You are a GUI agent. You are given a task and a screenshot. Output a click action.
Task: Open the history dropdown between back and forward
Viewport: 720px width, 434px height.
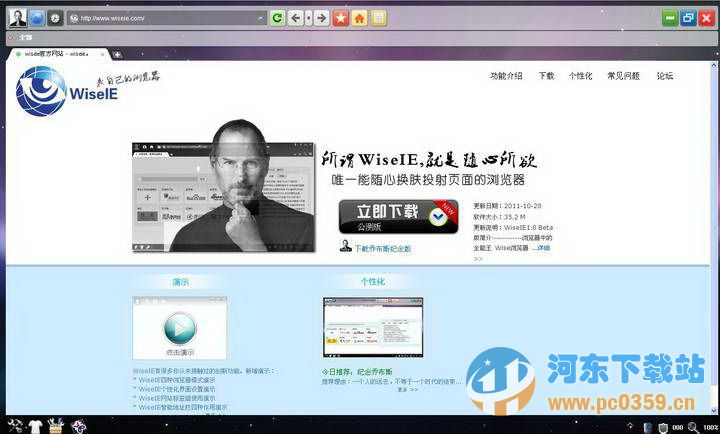pyautogui.click(x=309, y=18)
